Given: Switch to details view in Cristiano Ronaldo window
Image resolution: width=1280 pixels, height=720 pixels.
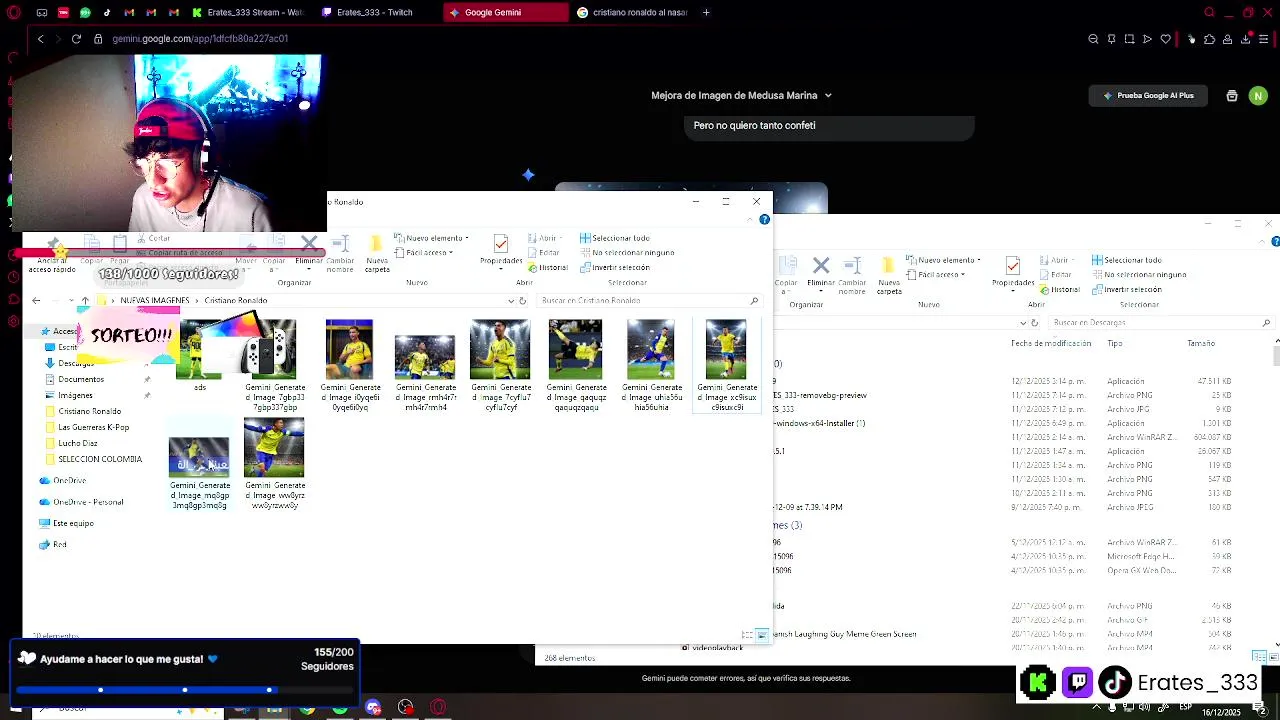Looking at the screenshot, I should (x=747, y=635).
